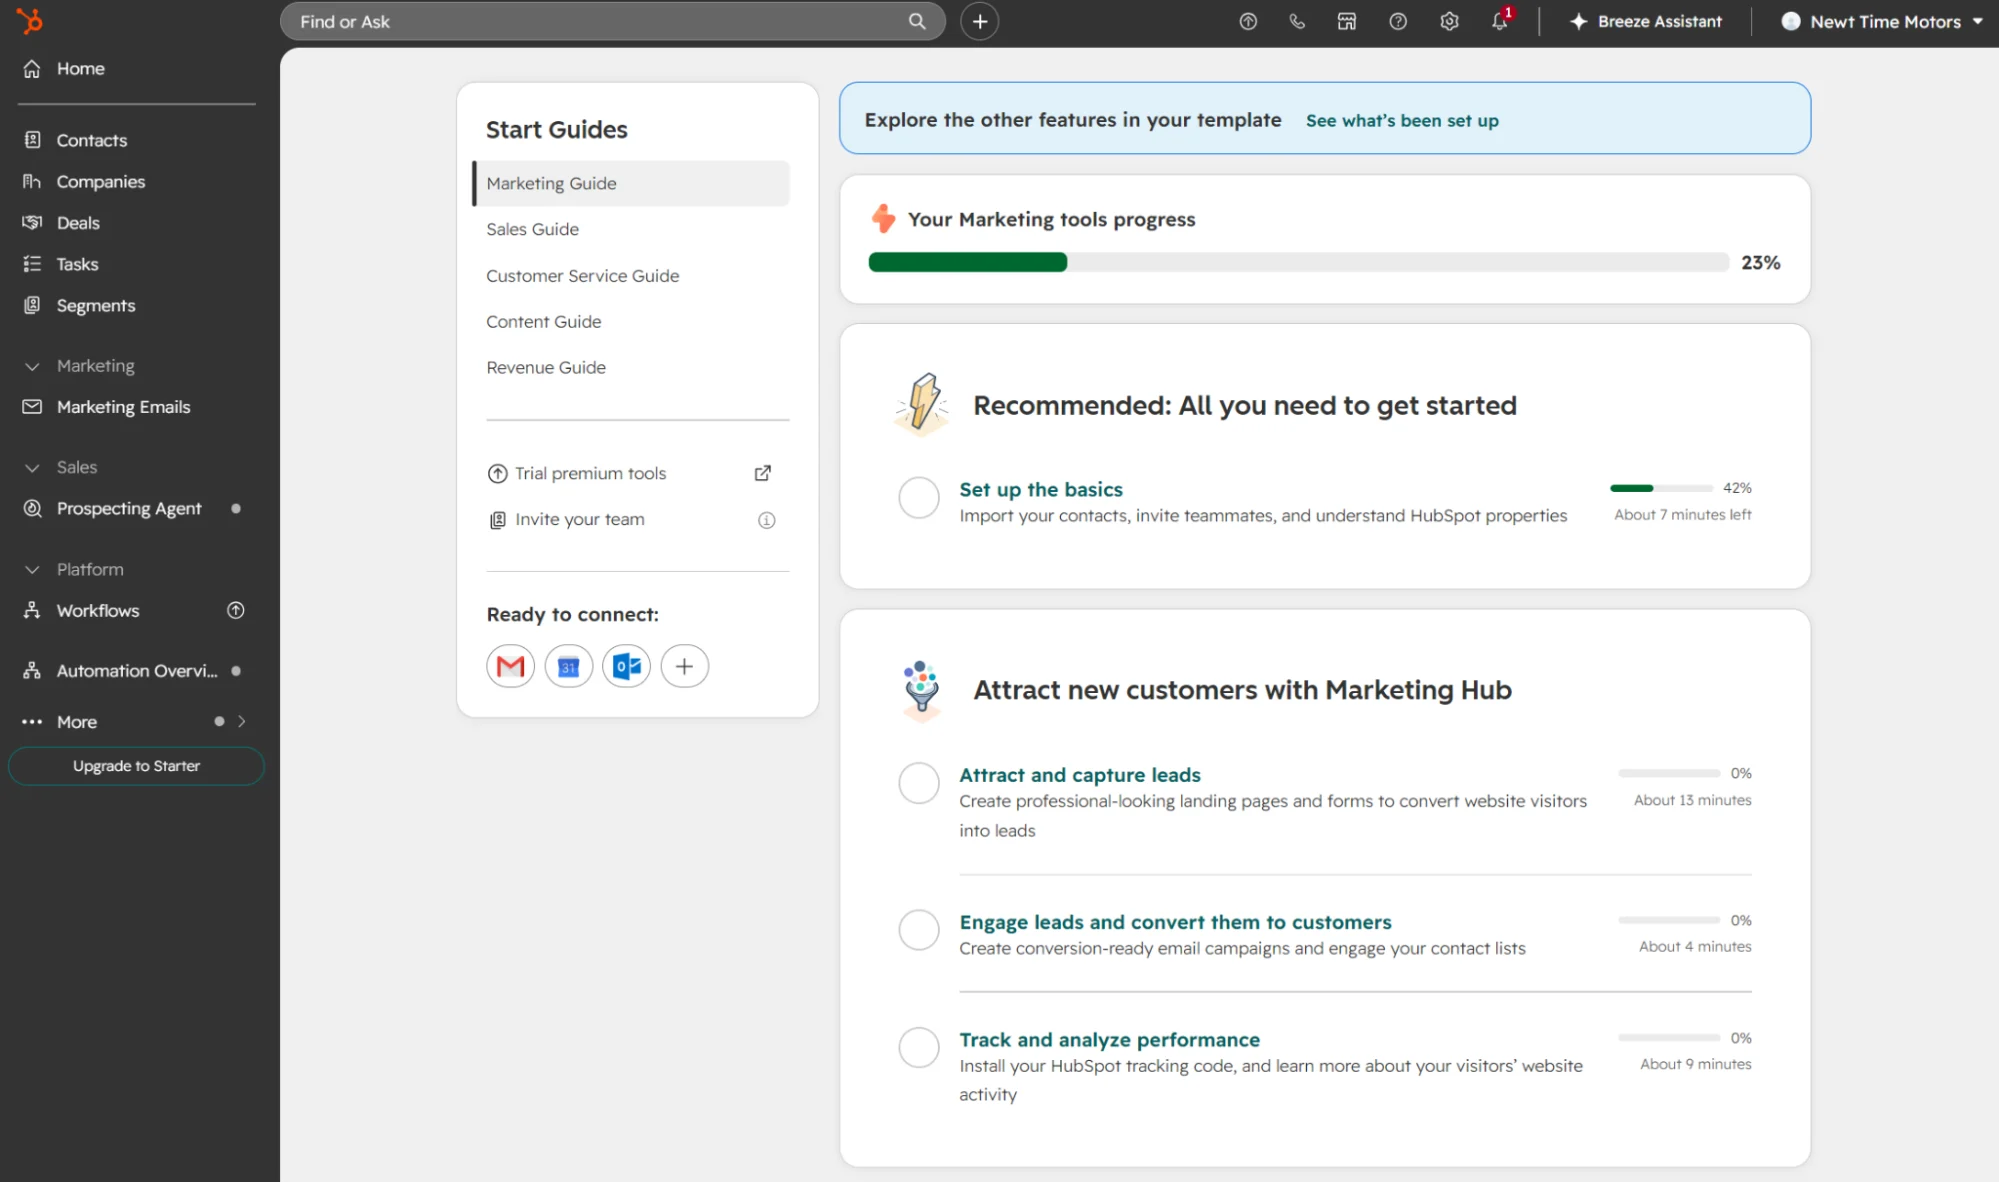The image size is (1999, 1183).
Task: Click the Marketing tools progress flame icon
Action: pyautogui.click(x=883, y=218)
